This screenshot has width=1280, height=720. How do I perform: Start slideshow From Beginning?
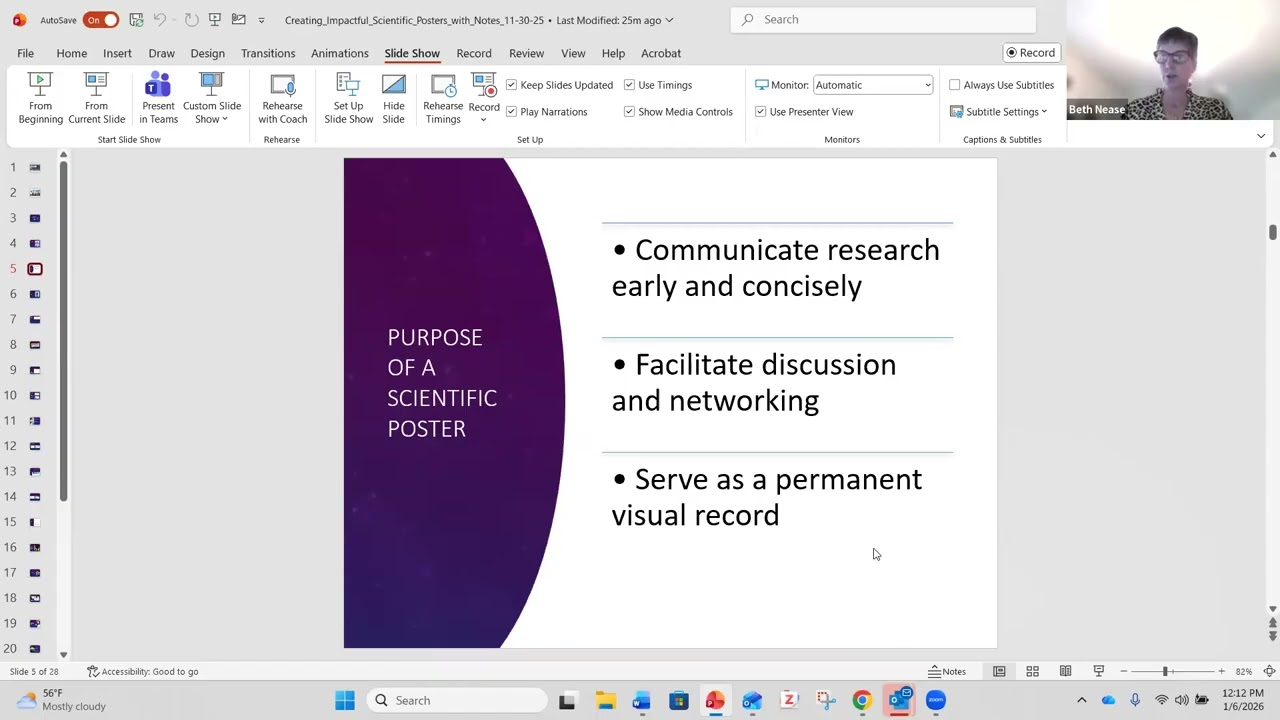coord(40,98)
